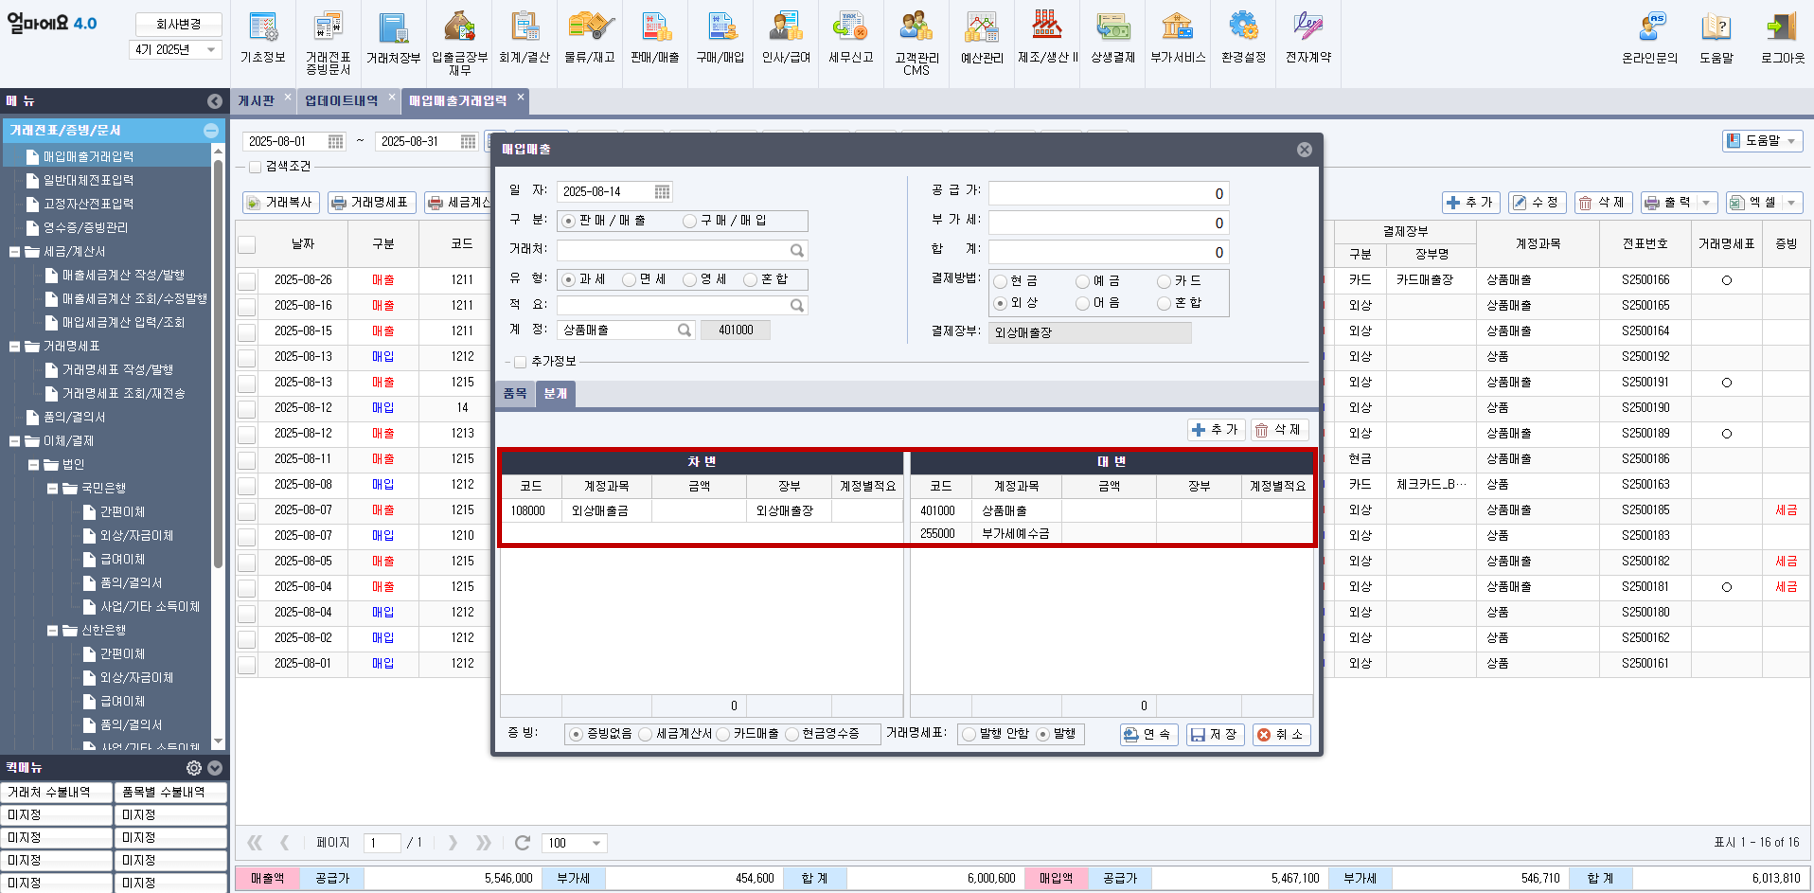This screenshot has height=893, width=1814.
Task: Click search magnifier in 거래처 field
Action: tap(797, 250)
